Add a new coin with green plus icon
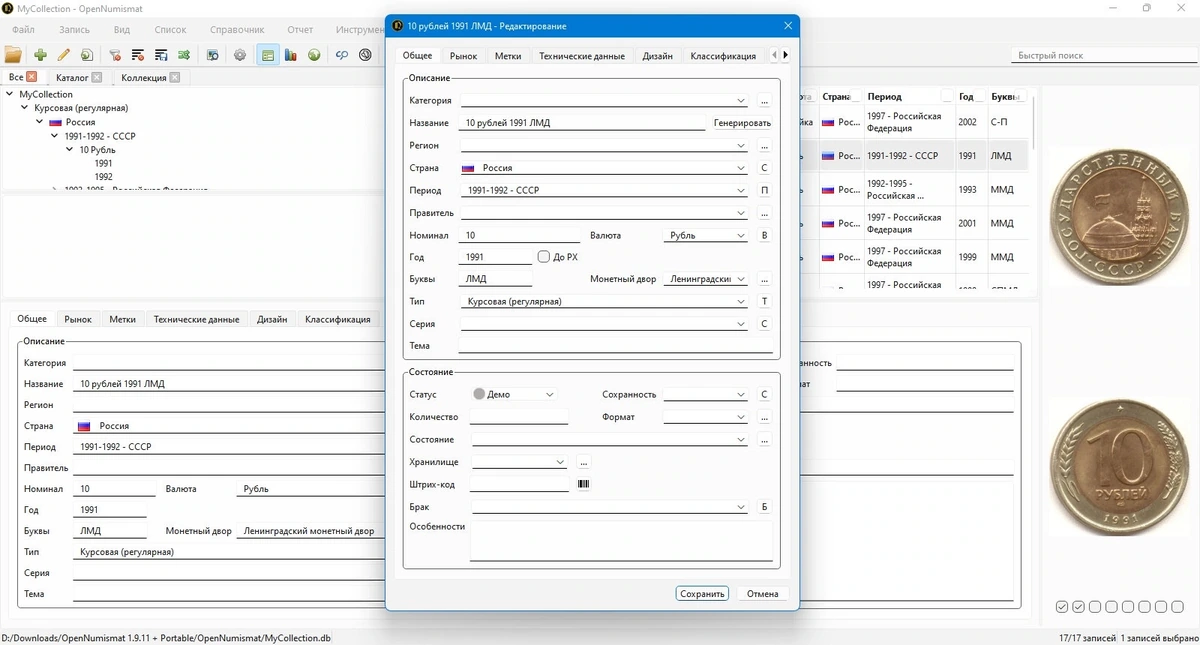1200x645 pixels. click(x=40, y=55)
